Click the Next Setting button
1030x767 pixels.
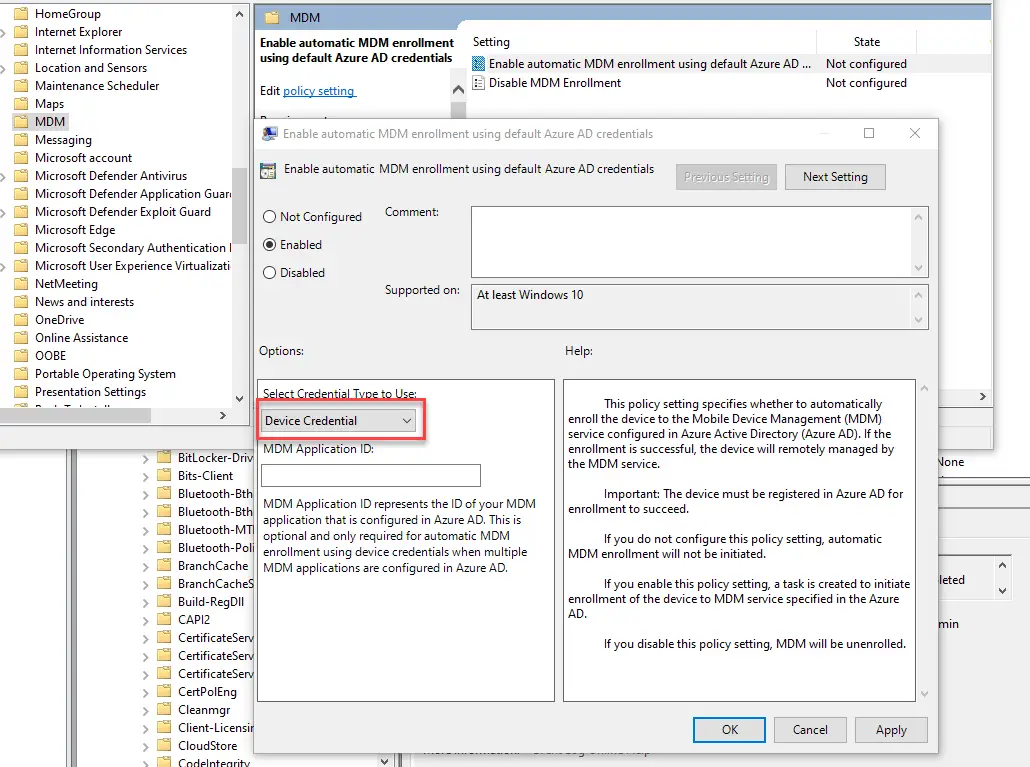coord(835,176)
